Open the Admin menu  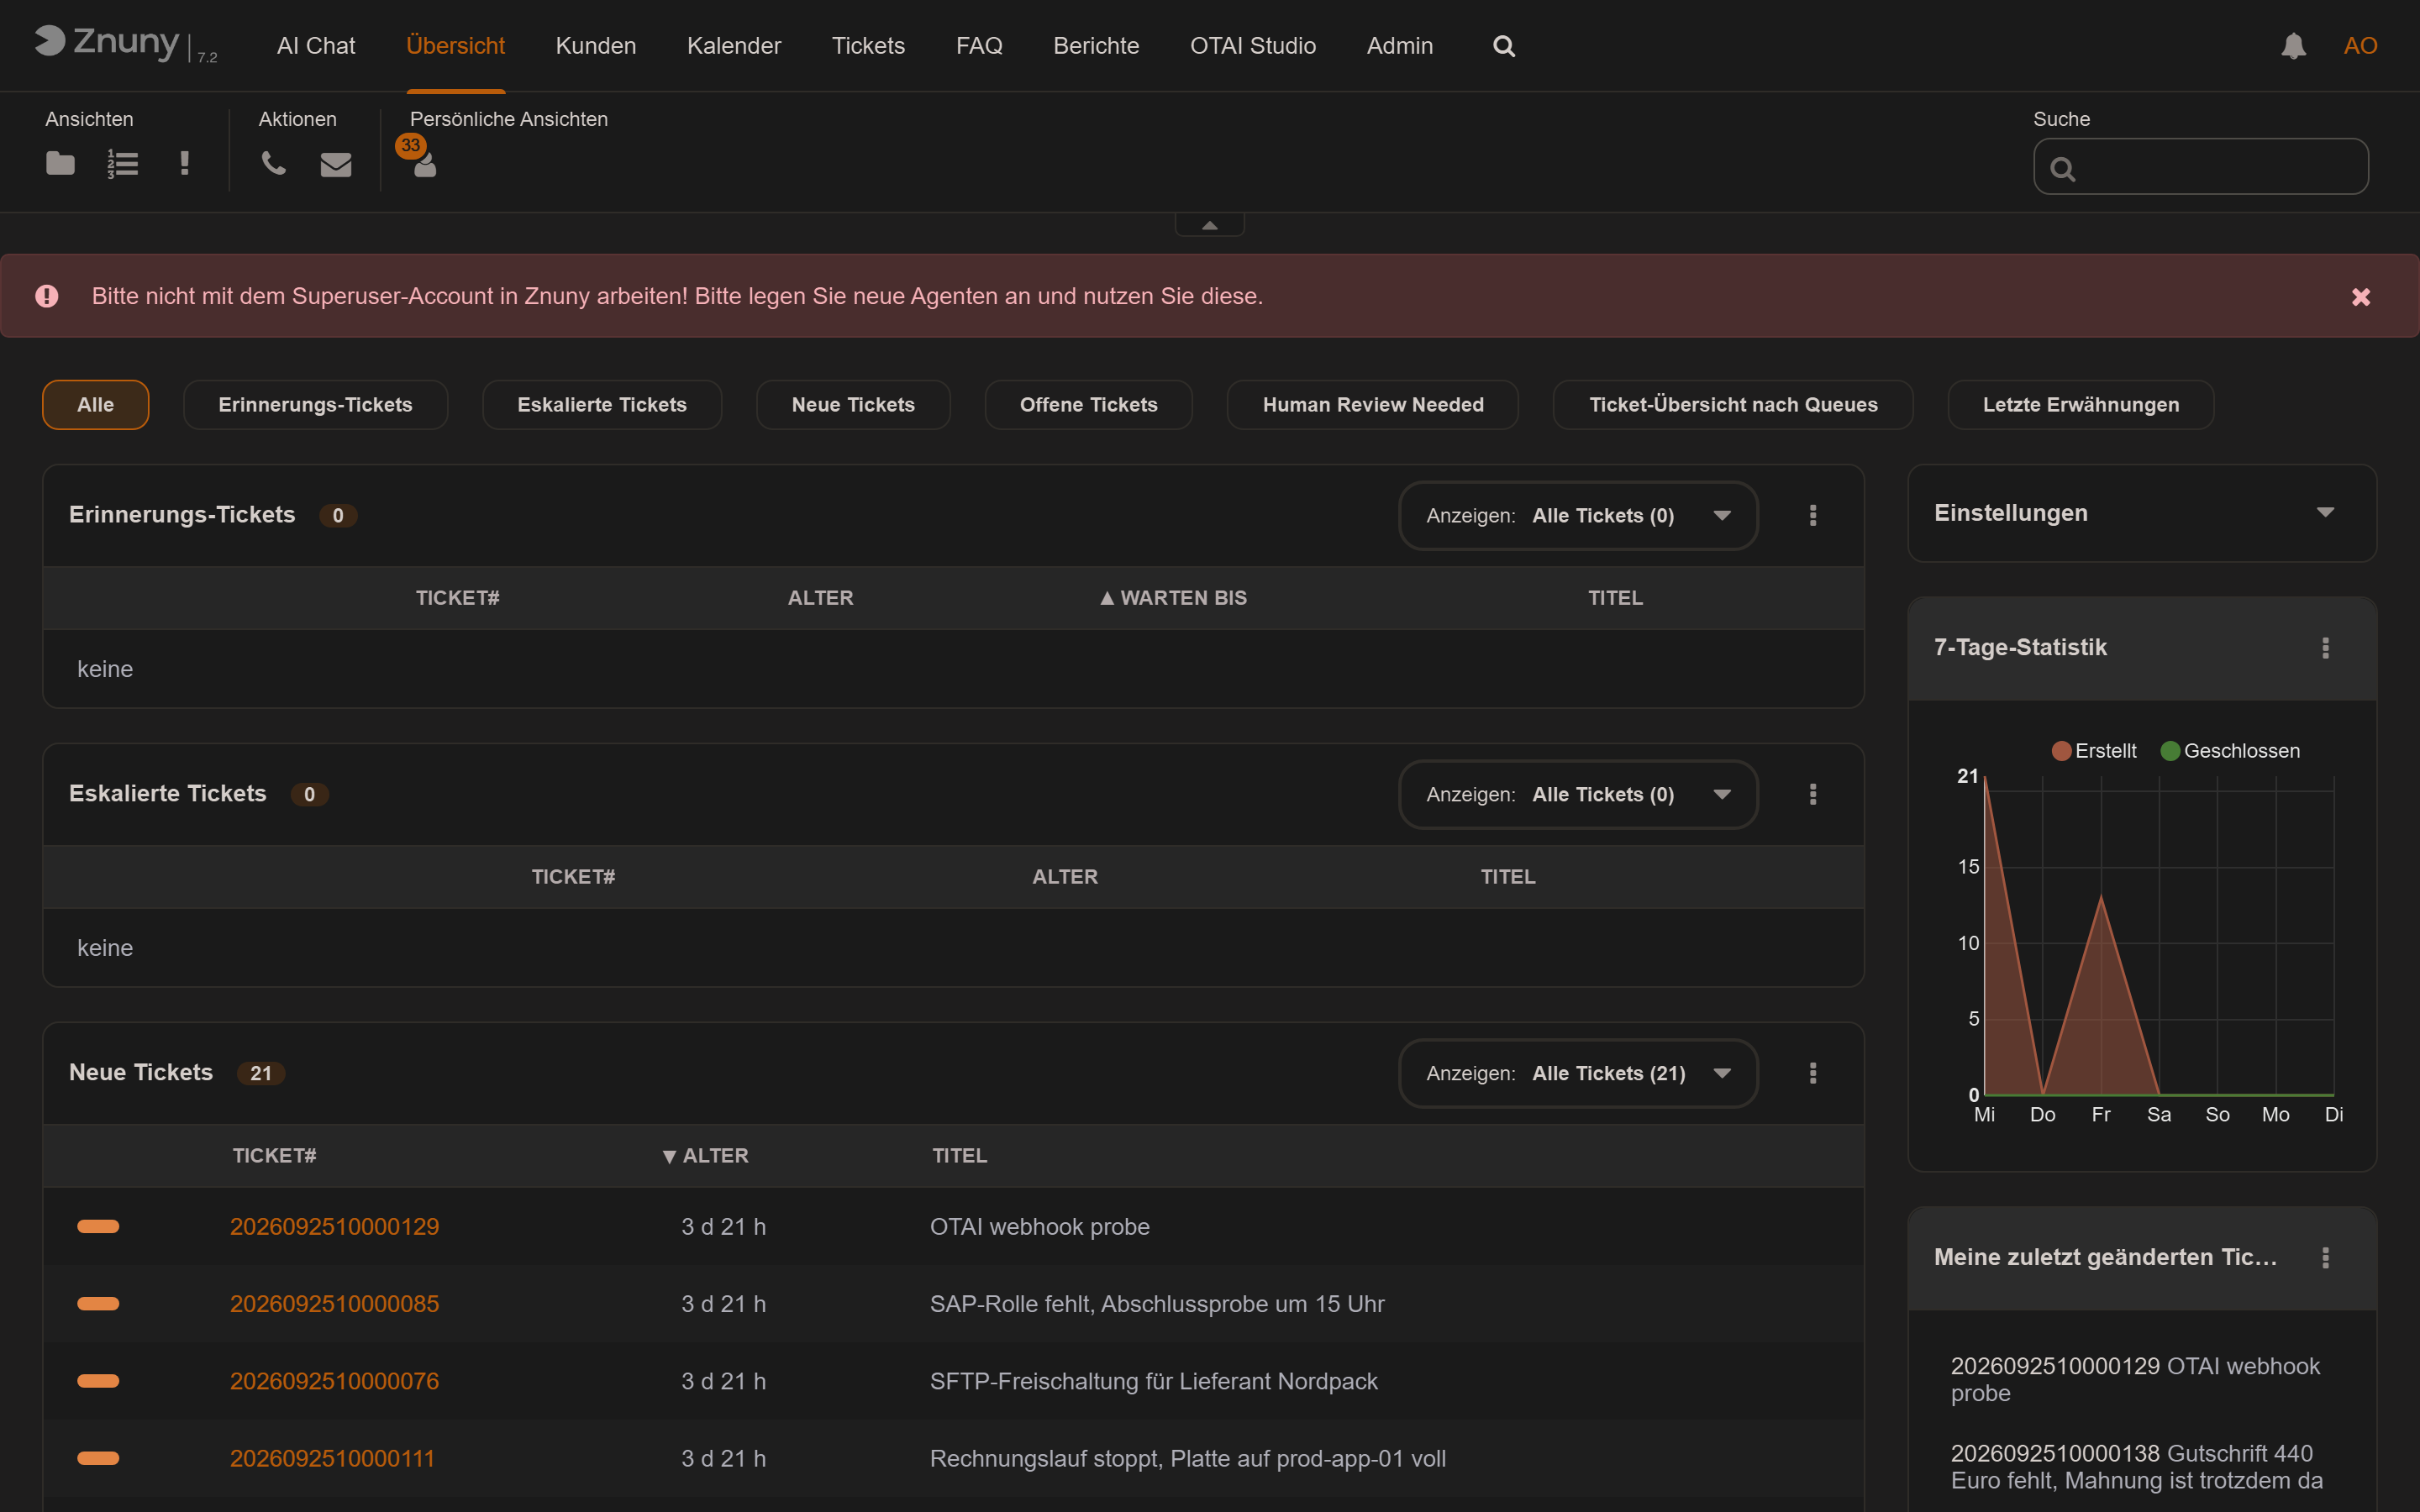pos(1399,46)
